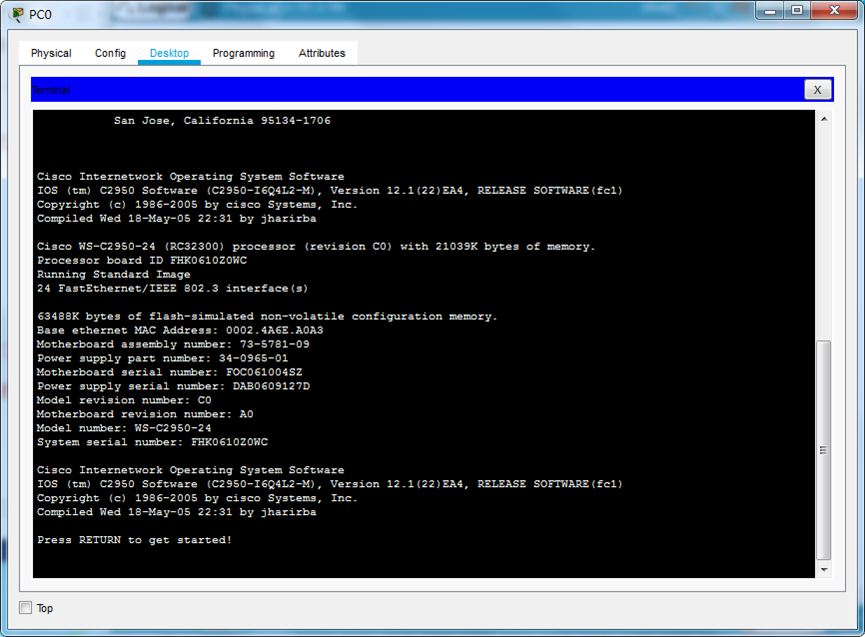Viewport: 865px width, 637px height.
Task: Click 'Power supply part number: 34-0965-01' line
Action: point(163,358)
